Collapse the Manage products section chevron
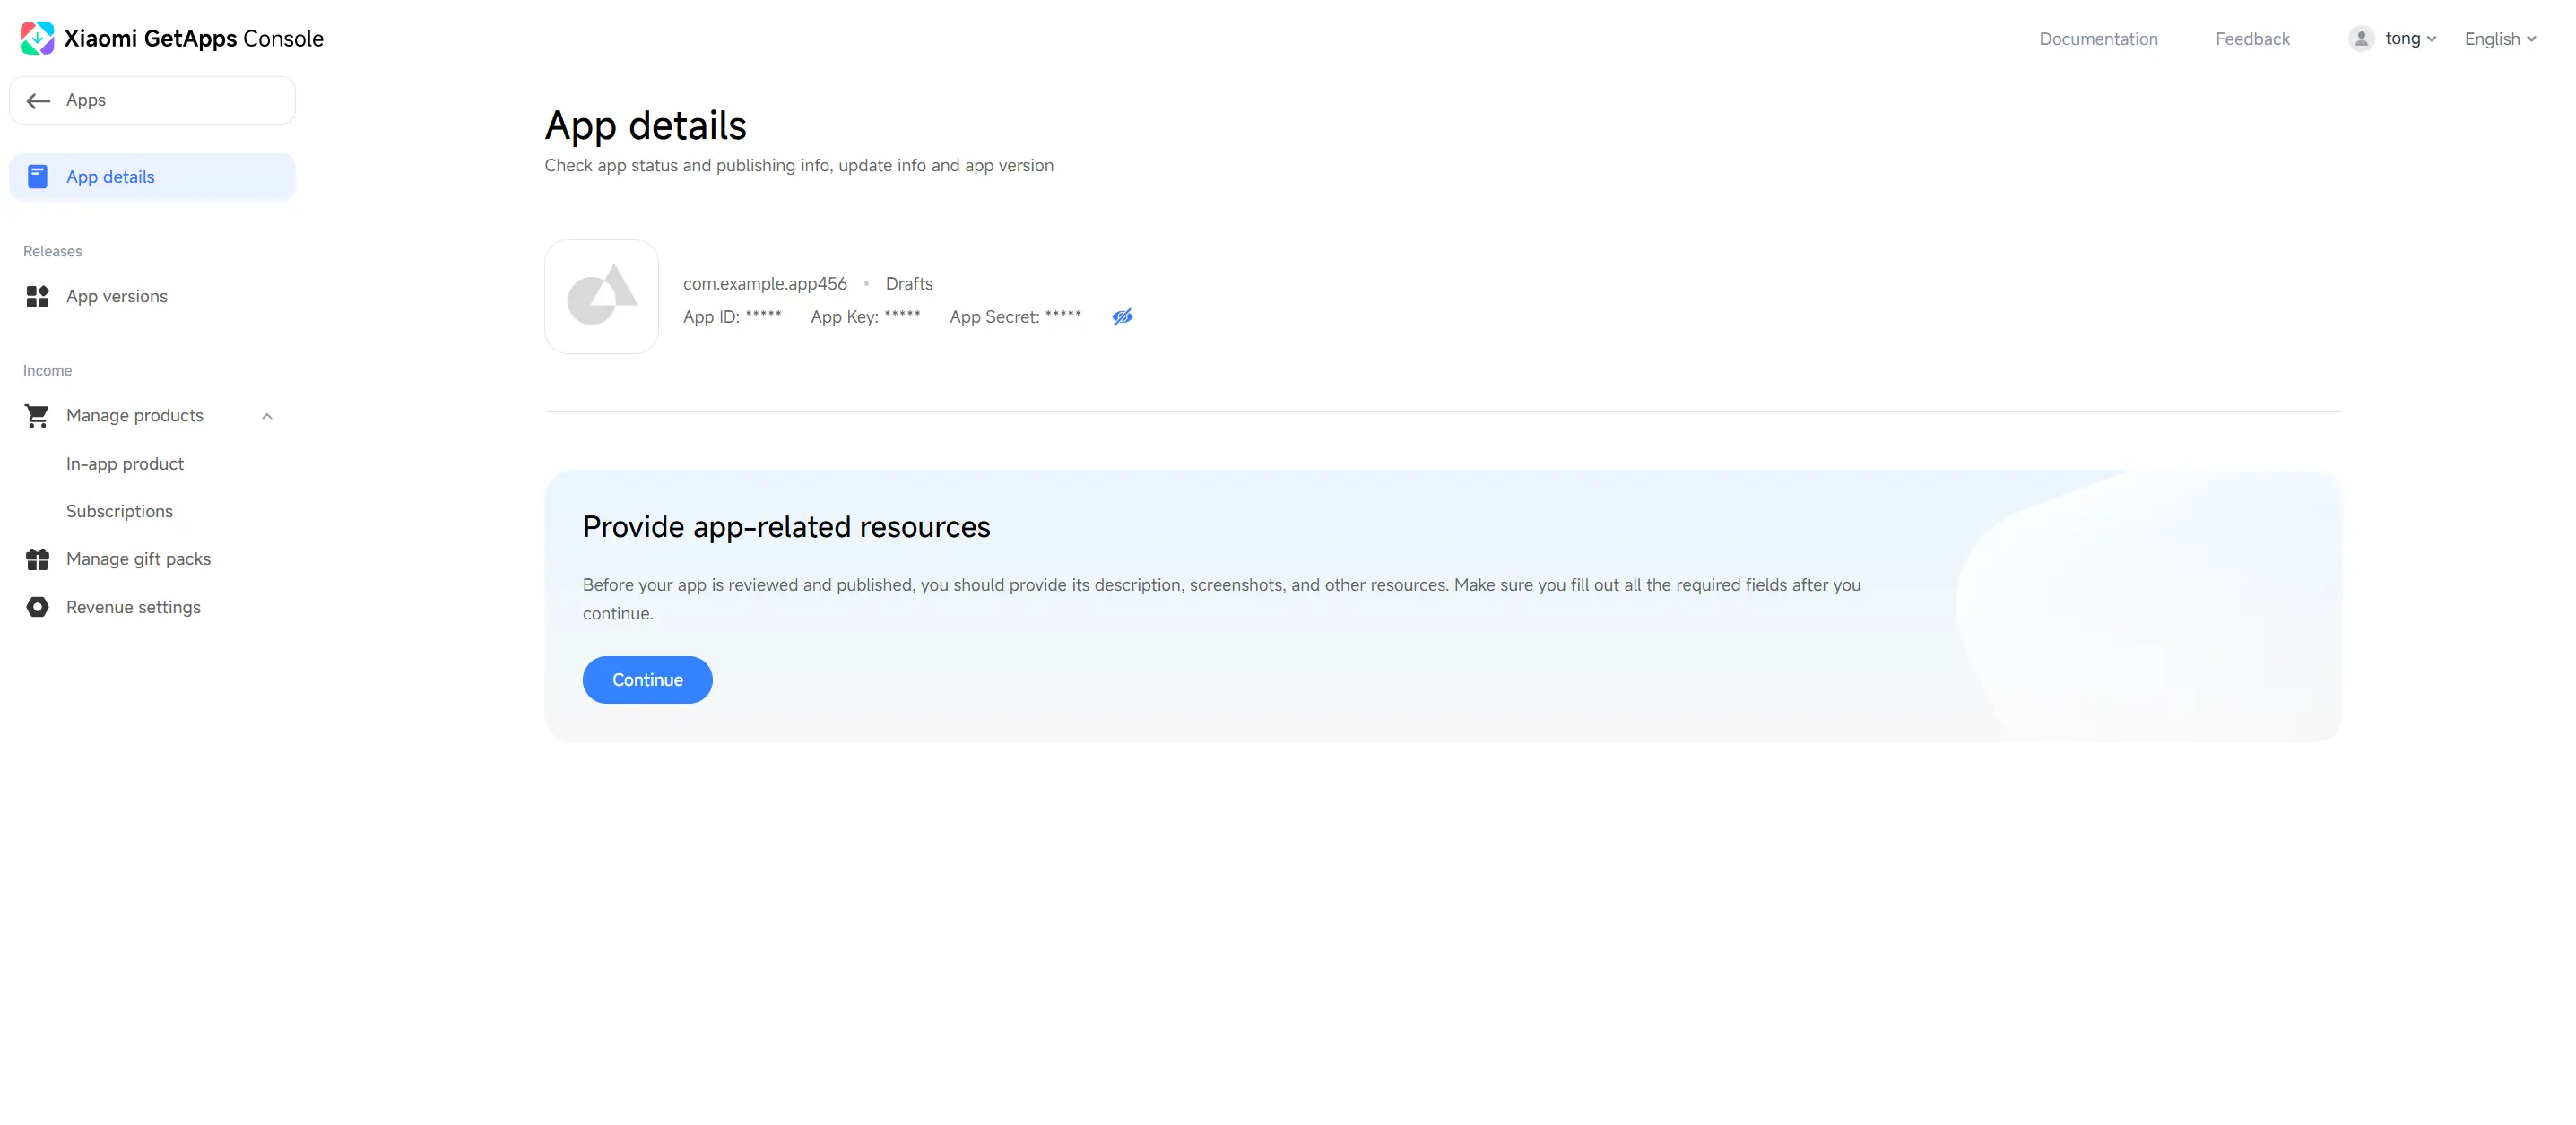The width and height of the screenshot is (2576, 1125). [x=267, y=416]
